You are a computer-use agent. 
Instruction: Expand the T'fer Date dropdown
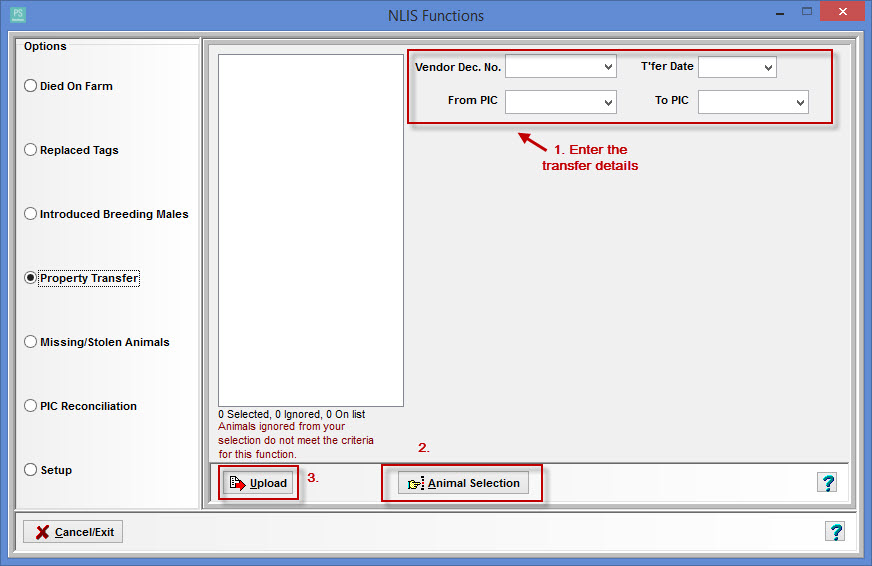(x=768, y=67)
